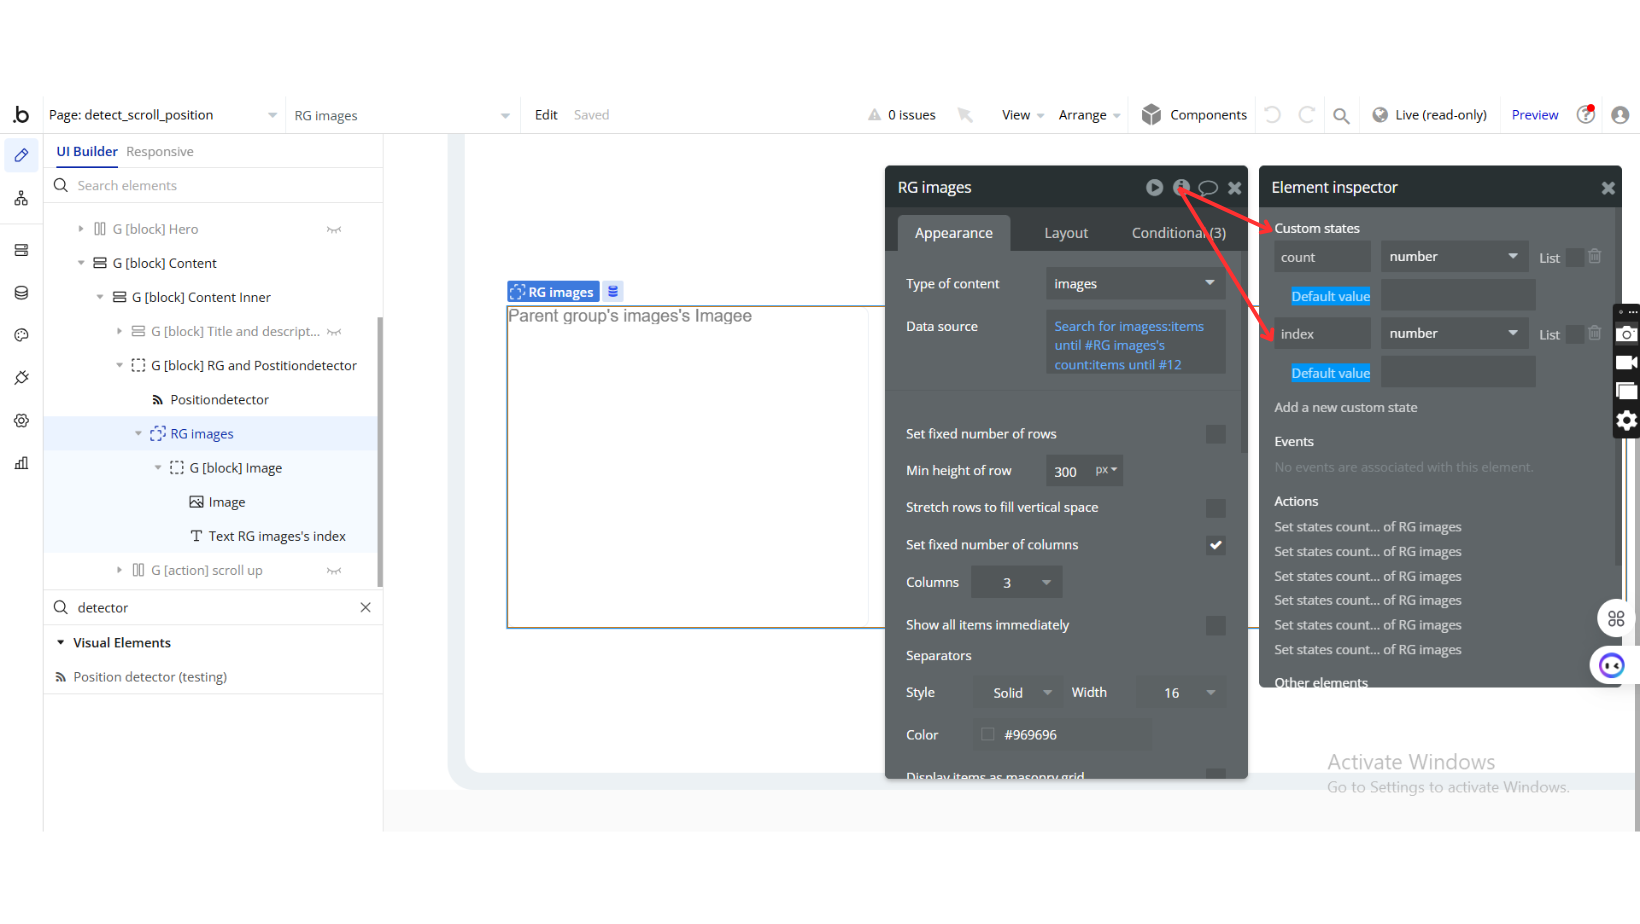Viewport: 1640px width, 924px height.
Task: Click the database icon beside RG images label
Action: pyautogui.click(x=613, y=291)
